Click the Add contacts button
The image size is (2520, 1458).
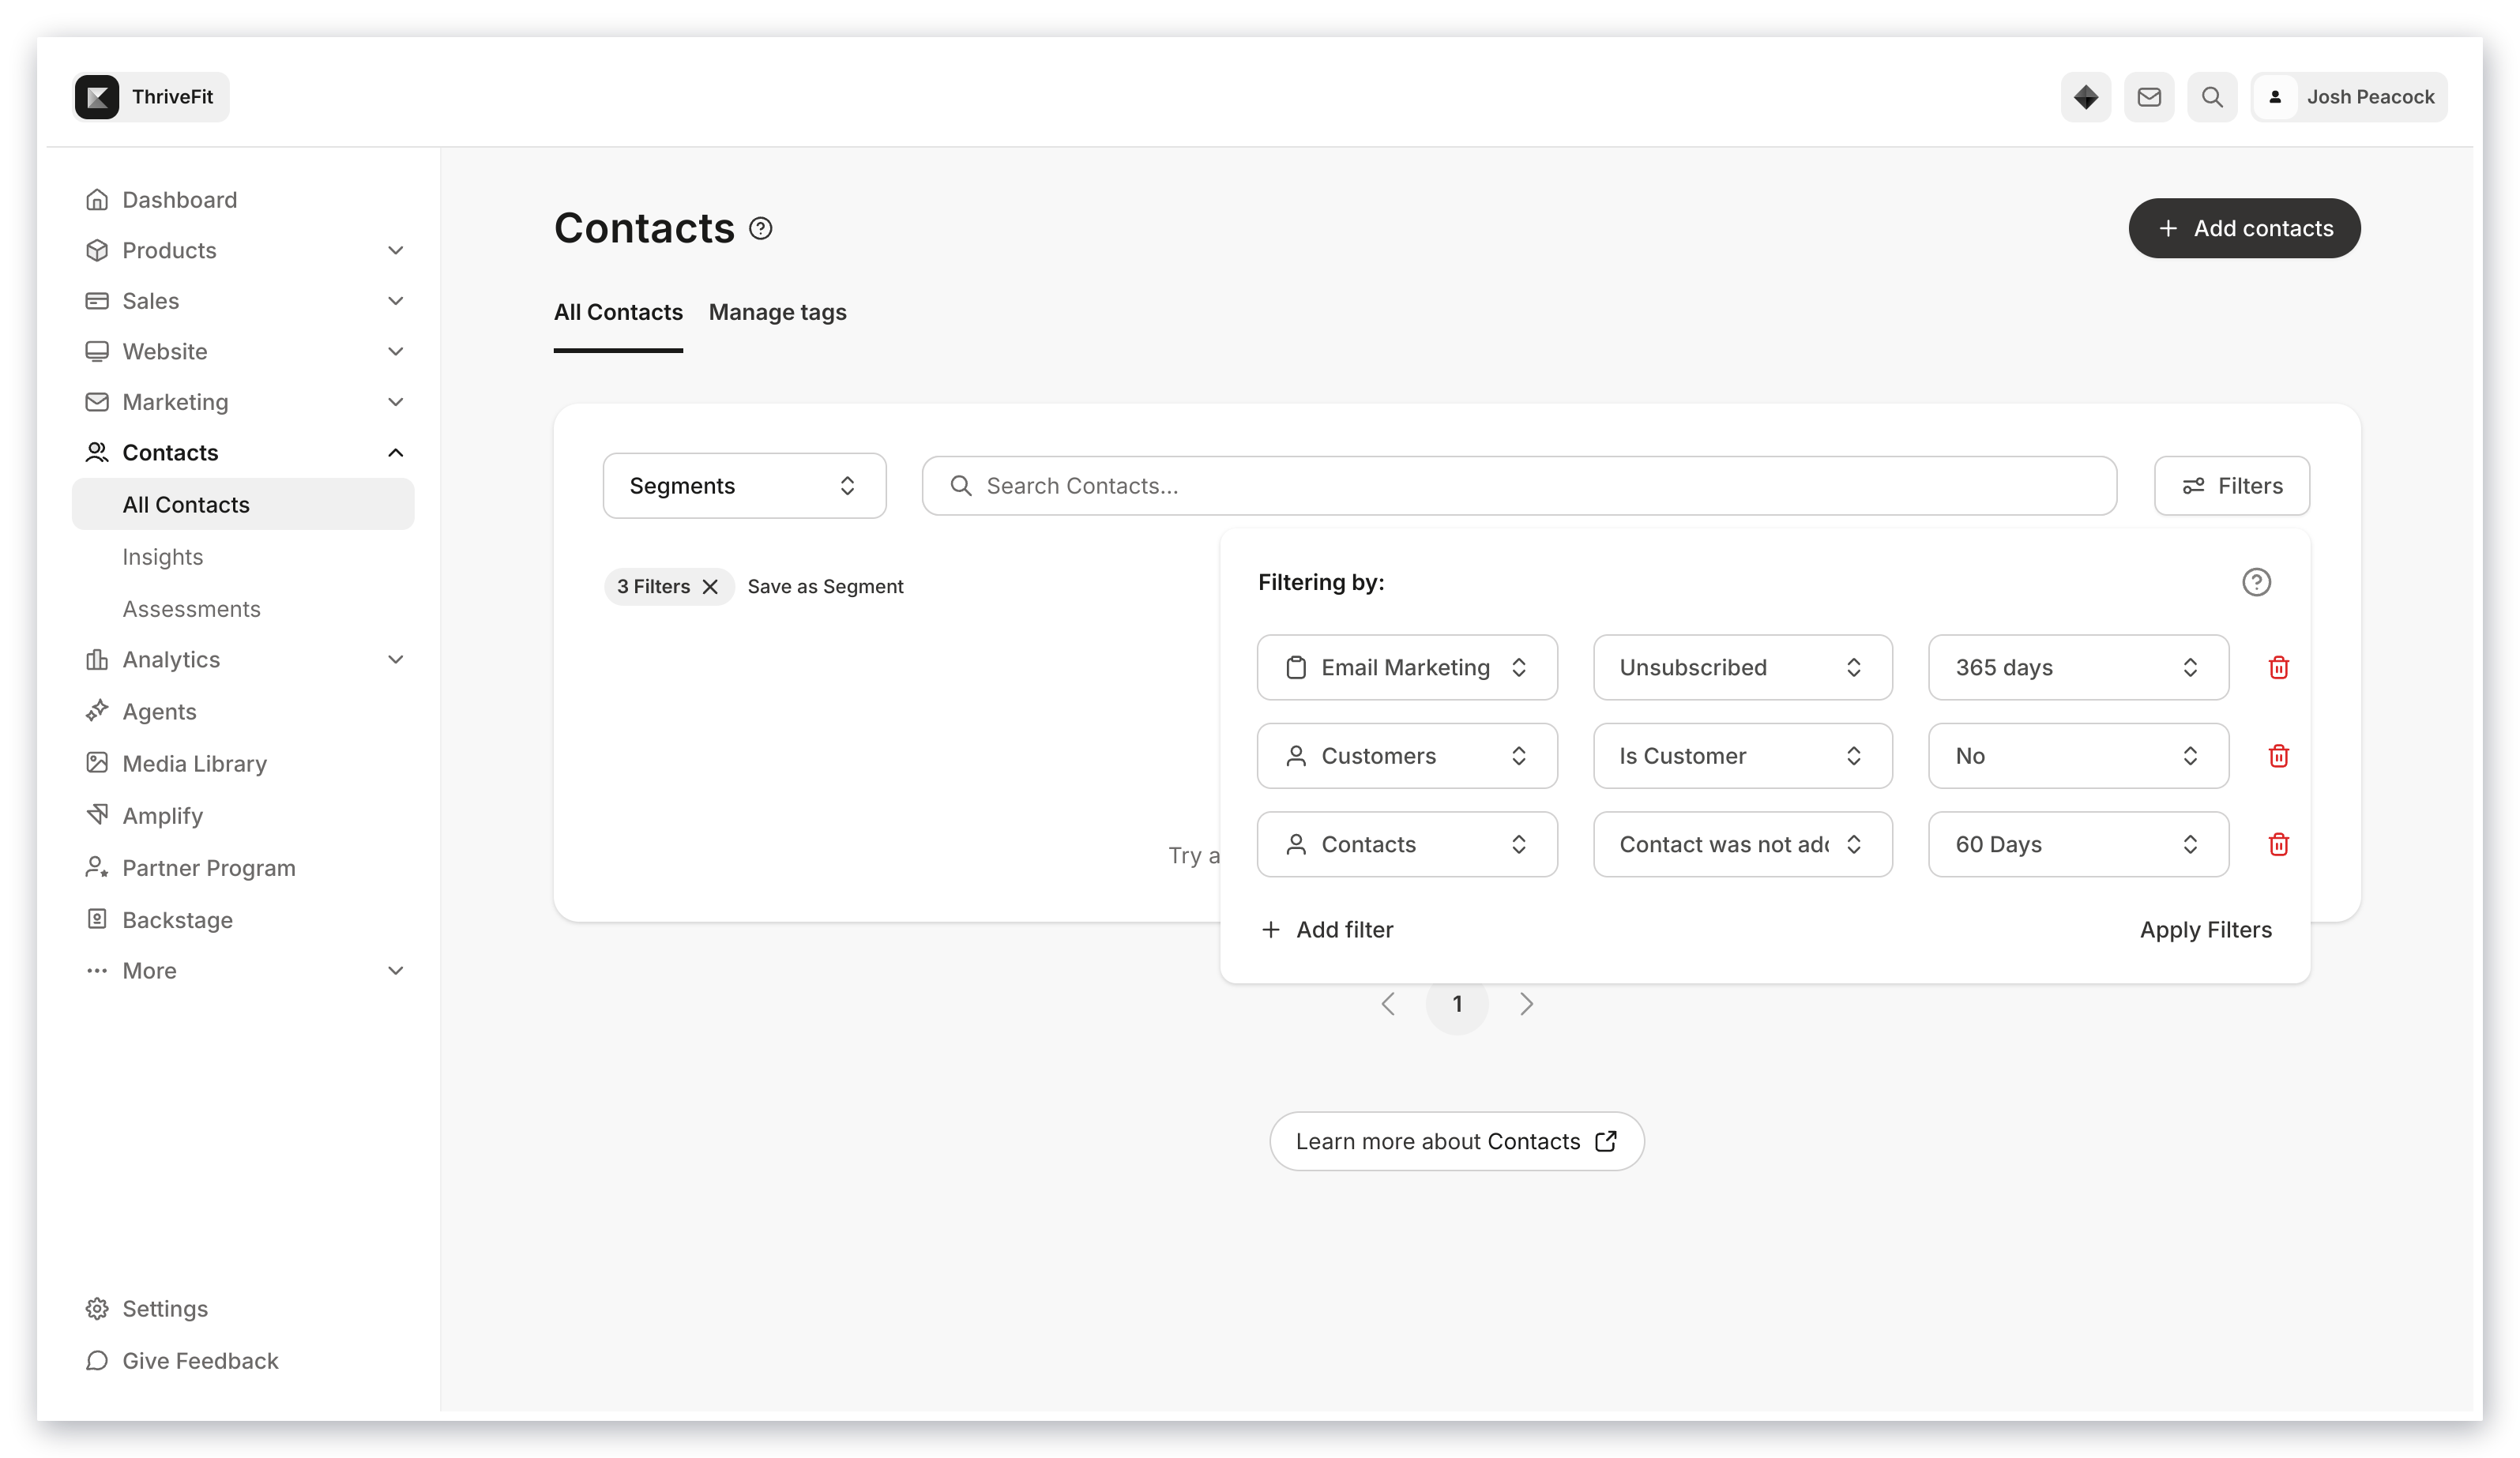tap(2244, 229)
